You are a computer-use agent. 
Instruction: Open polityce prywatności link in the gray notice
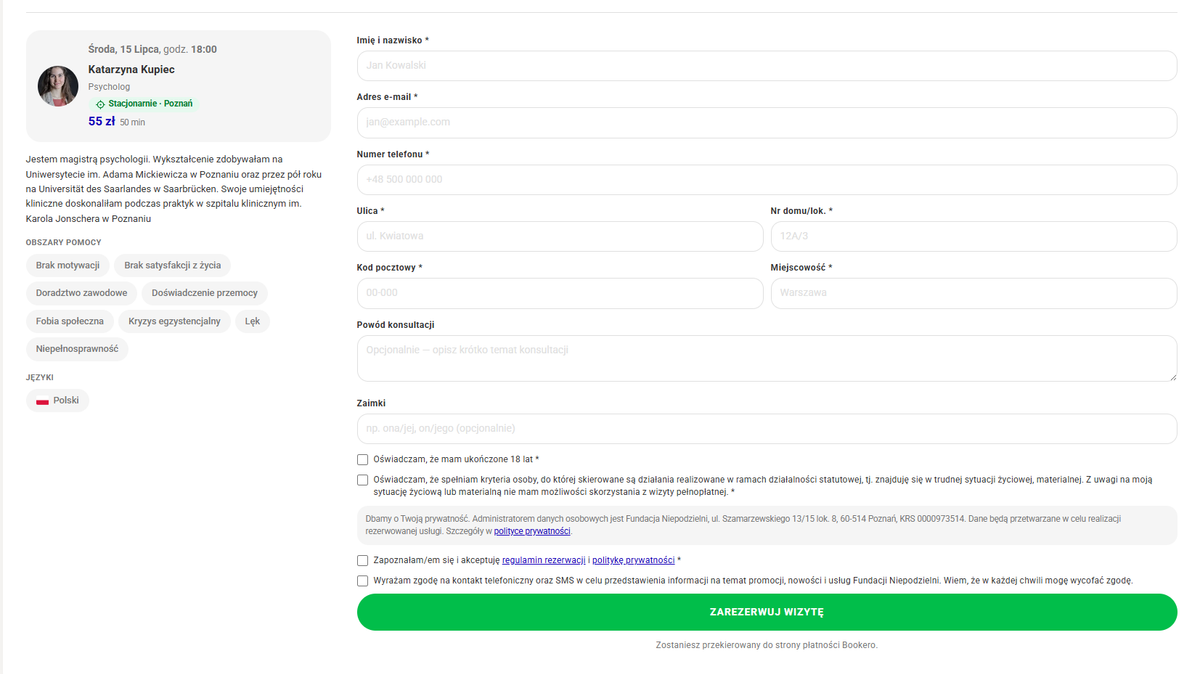pos(532,532)
